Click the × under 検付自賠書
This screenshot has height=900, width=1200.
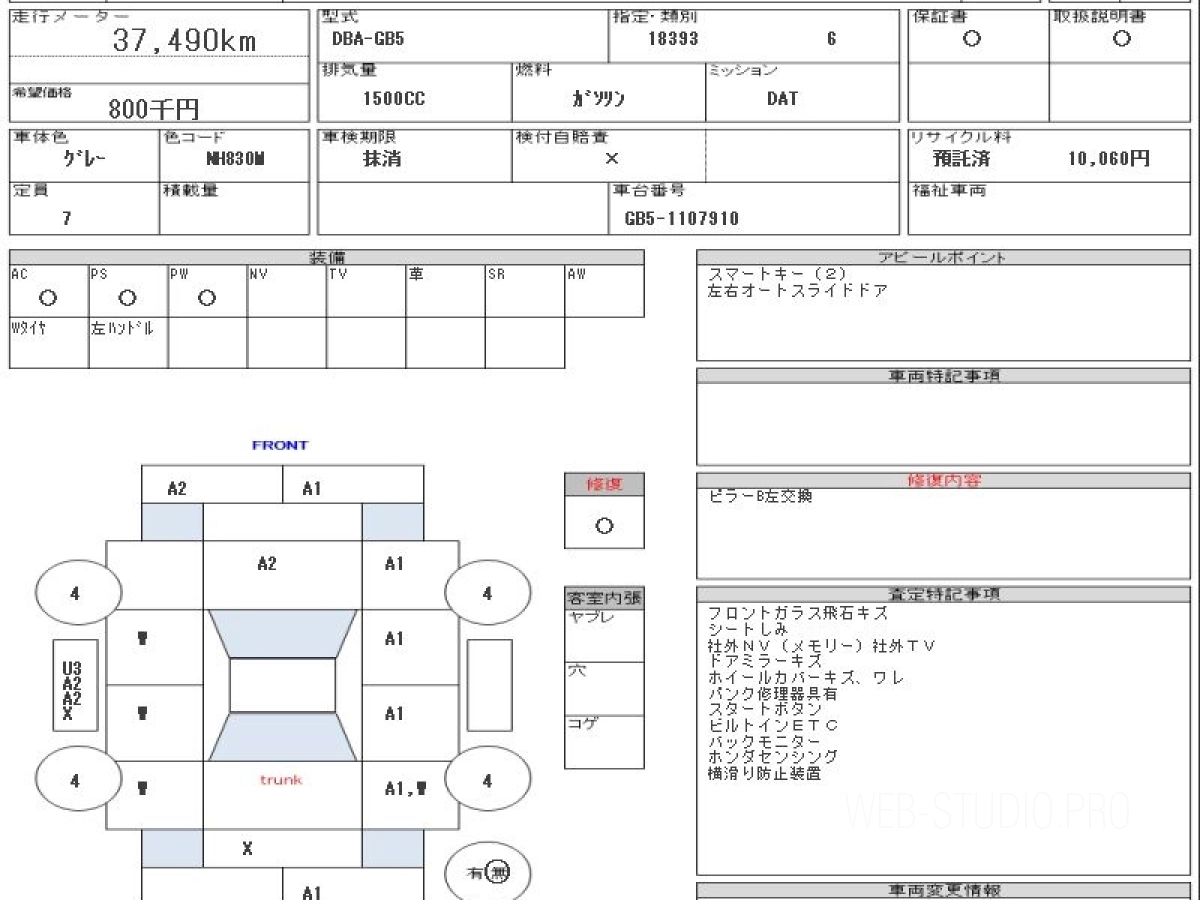pyautogui.click(x=611, y=158)
